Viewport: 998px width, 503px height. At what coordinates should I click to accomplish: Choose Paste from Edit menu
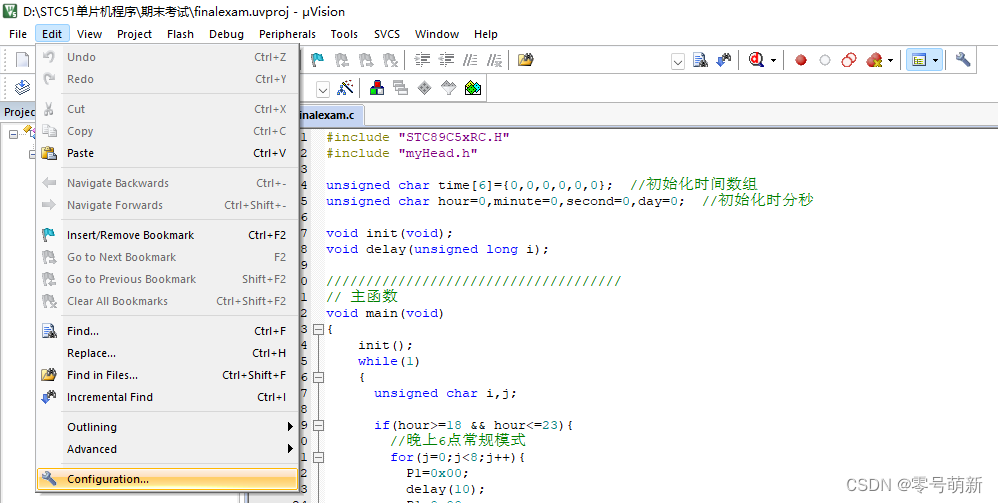pos(167,153)
